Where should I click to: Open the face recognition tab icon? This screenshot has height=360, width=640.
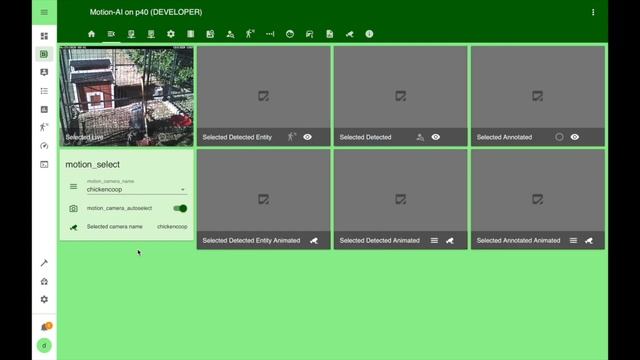pyautogui.click(x=290, y=34)
